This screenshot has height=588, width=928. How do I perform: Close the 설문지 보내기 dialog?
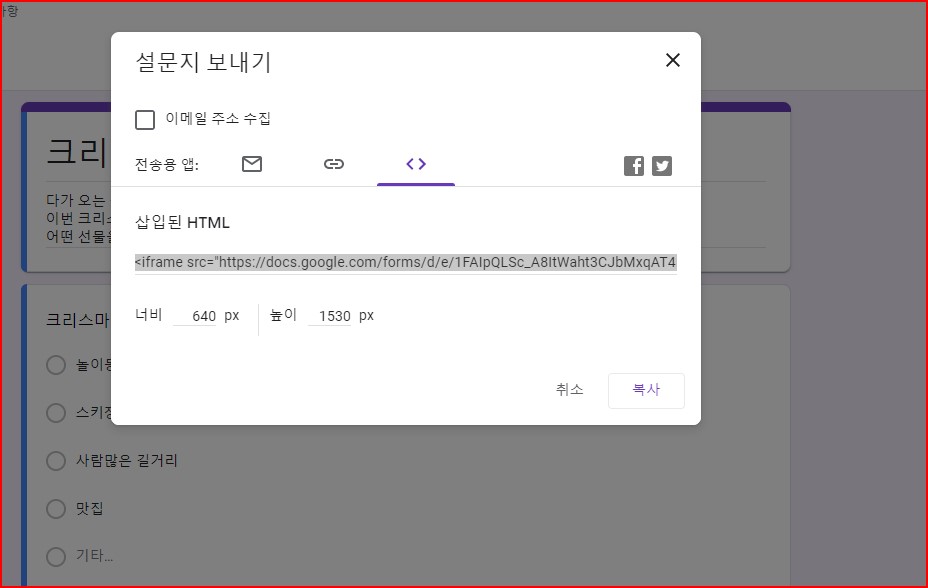tap(672, 60)
